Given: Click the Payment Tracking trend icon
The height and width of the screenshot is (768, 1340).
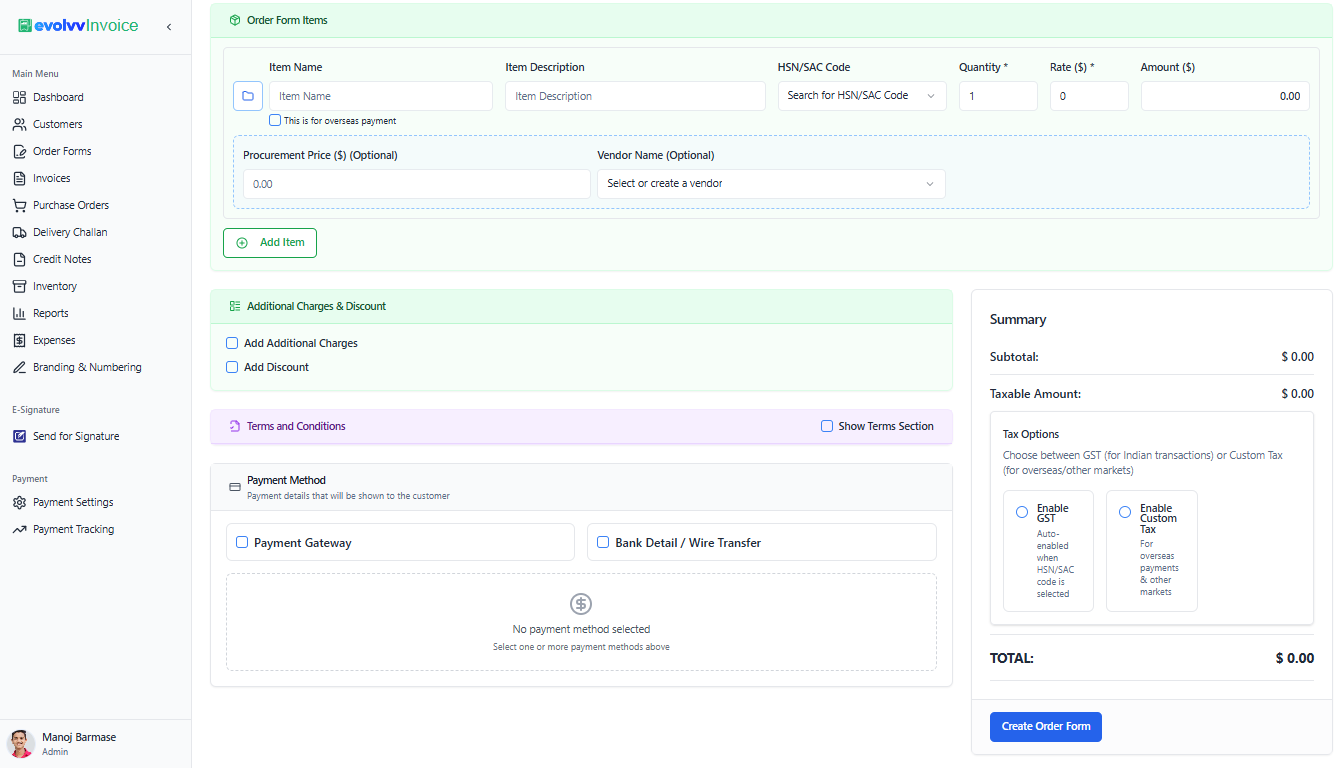Looking at the screenshot, I should 19,529.
